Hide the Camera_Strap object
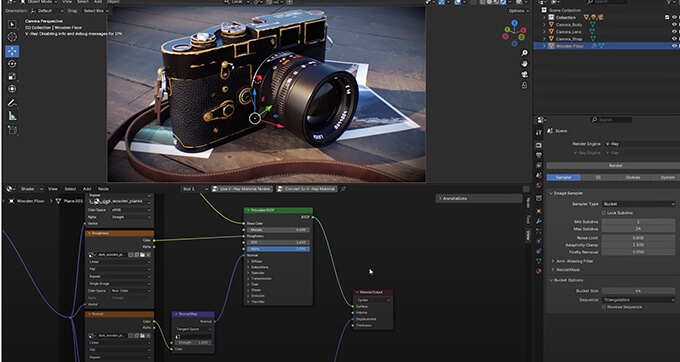 pos(674,39)
